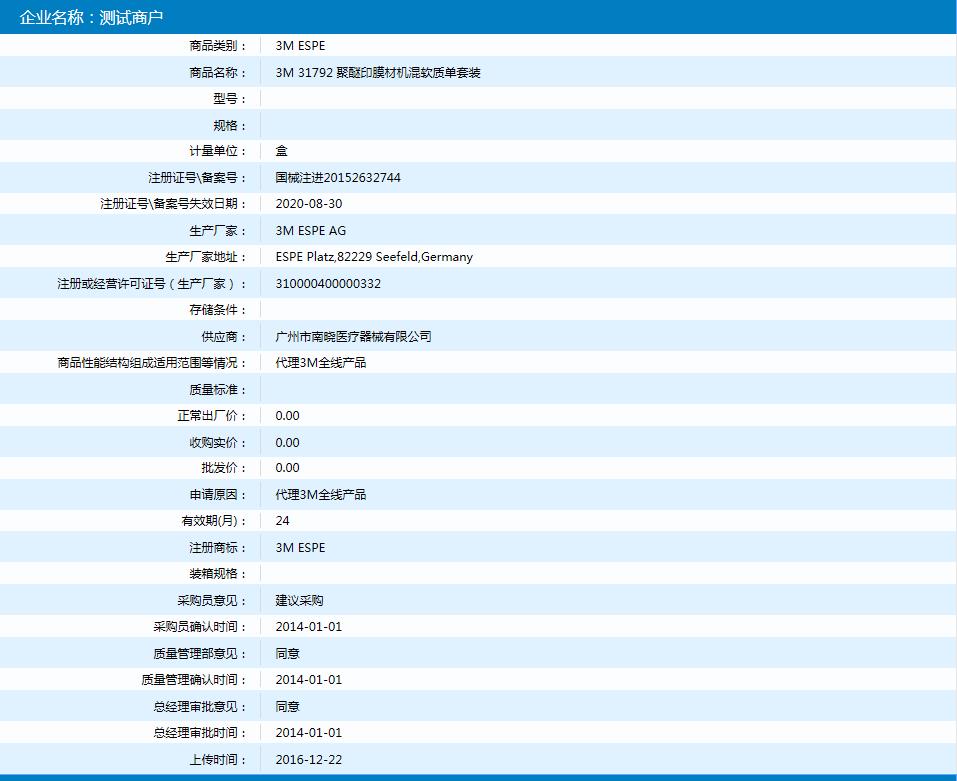Viewport: 957px width, 781px height.
Task: Click product name 3M 31792 聚醚印膜材机混软质单套装
Action: pyautogui.click(x=378, y=73)
